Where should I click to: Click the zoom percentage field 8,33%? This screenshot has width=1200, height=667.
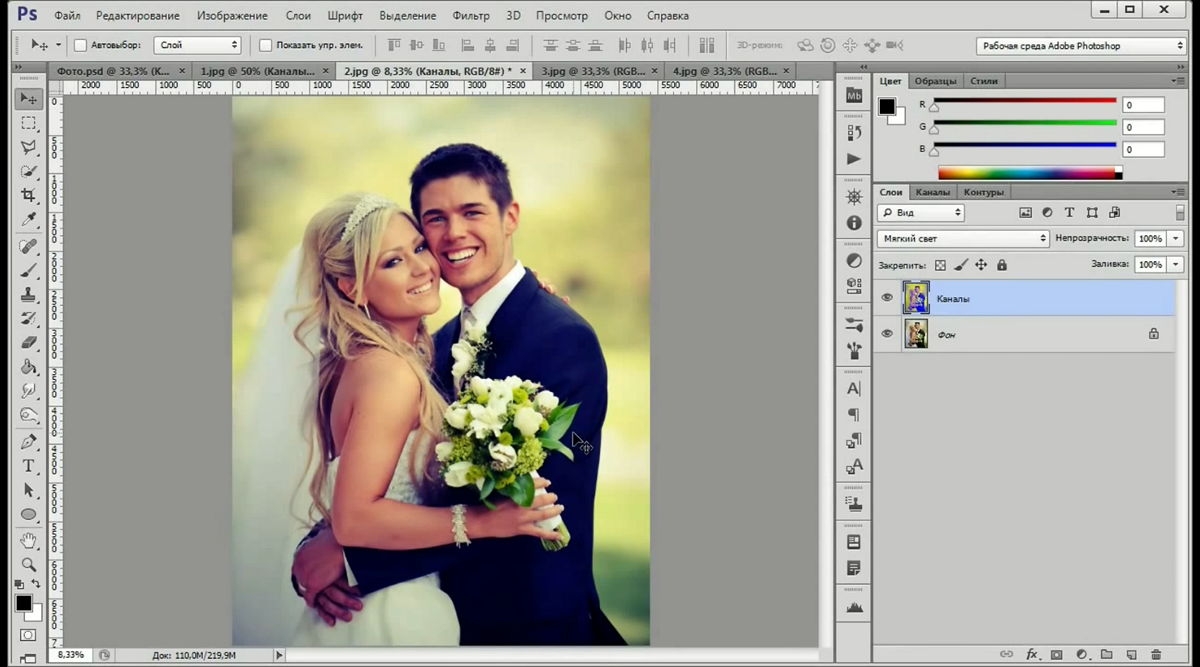pos(70,654)
